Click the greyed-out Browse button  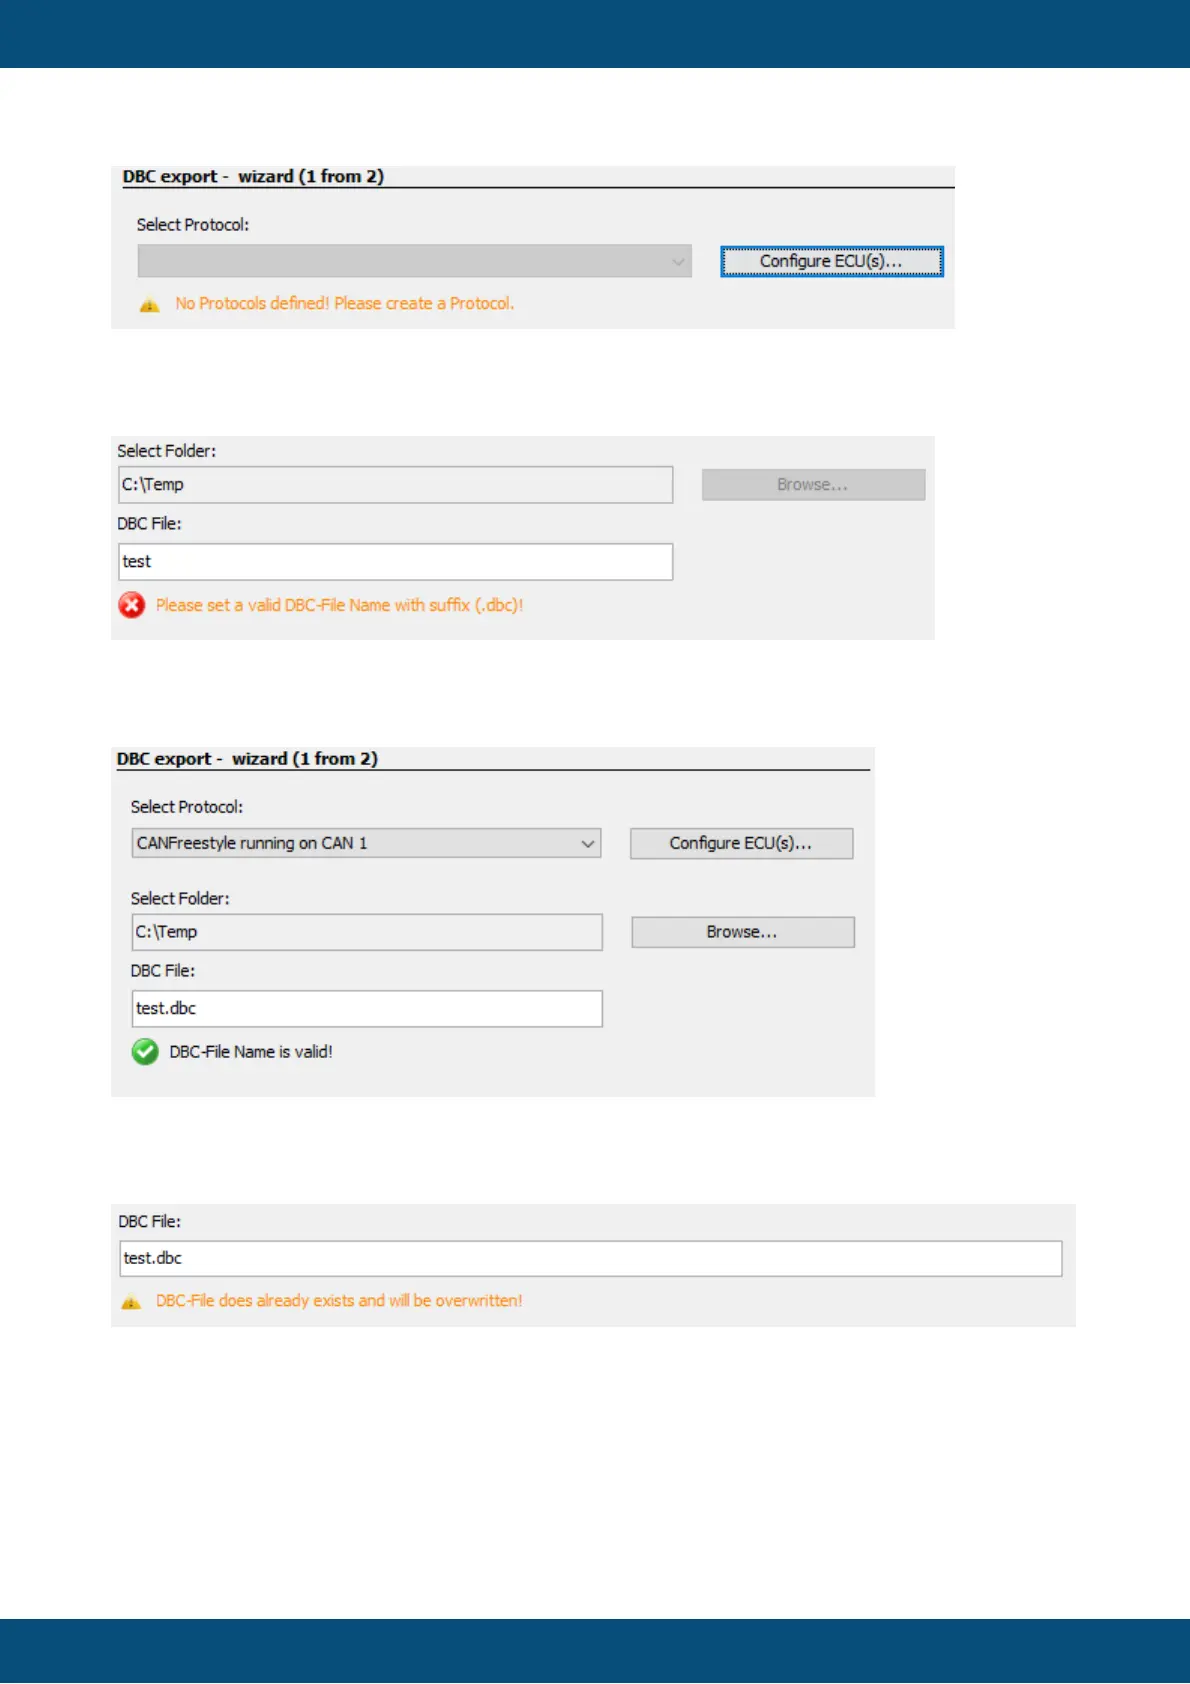(x=813, y=485)
